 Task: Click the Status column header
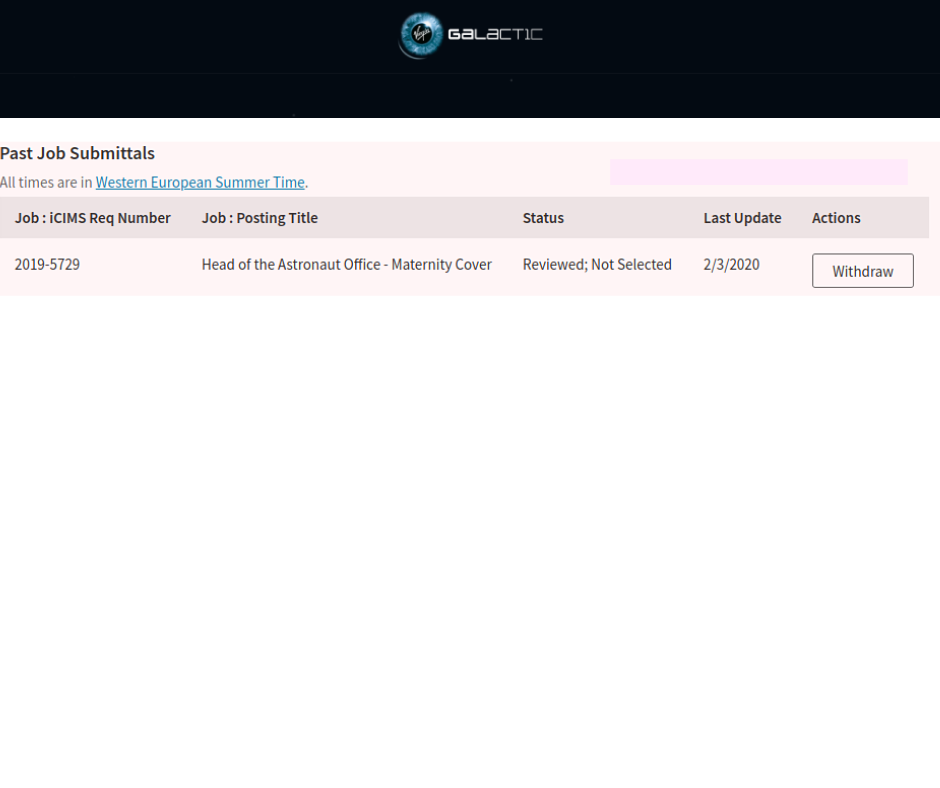tap(543, 218)
